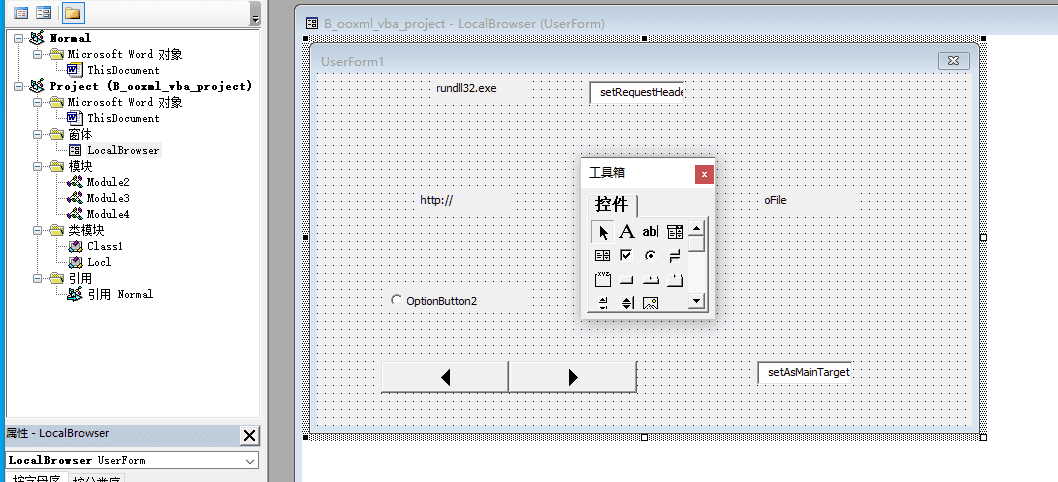Screen dimensions: 1058x482
Task: Close the 属性 - LocalBrowser properties pane
Action: (x=250, y=435)
